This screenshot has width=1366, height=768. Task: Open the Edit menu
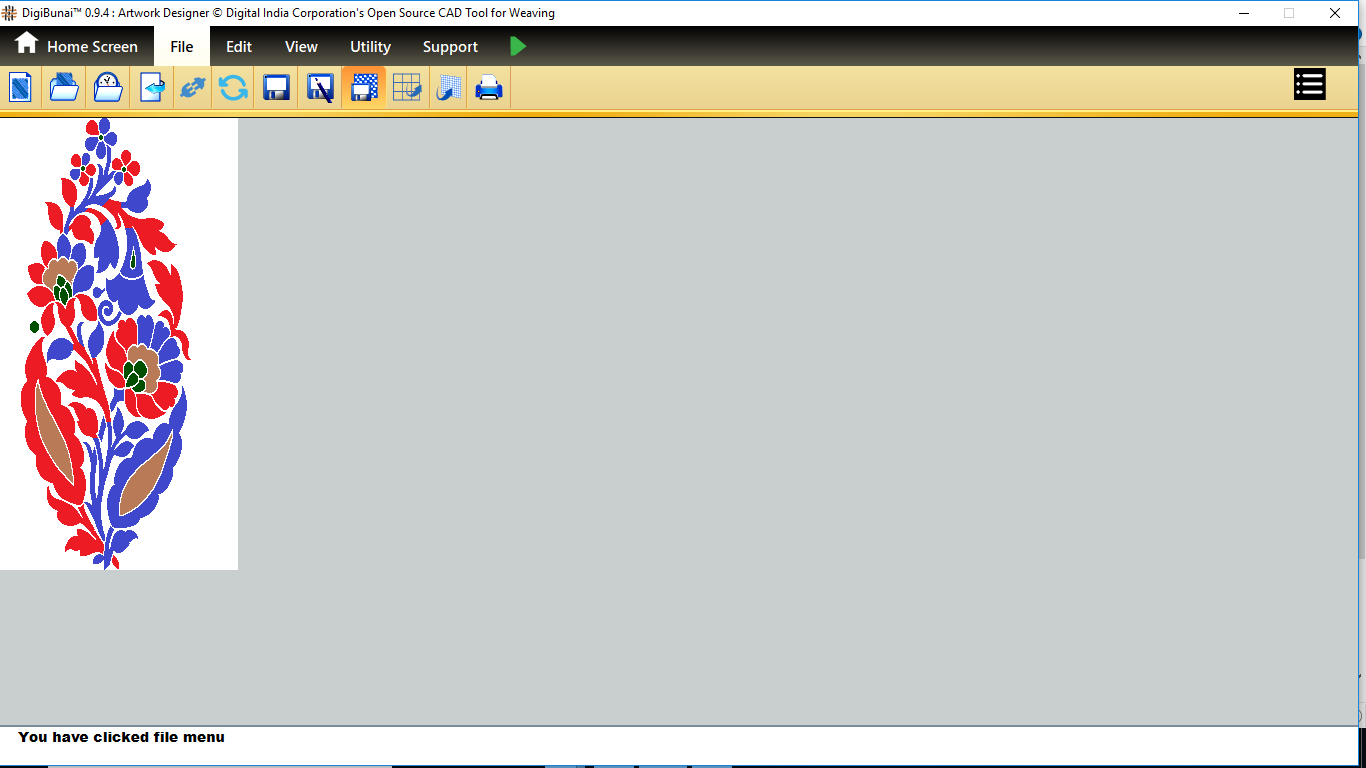(239, 47)
